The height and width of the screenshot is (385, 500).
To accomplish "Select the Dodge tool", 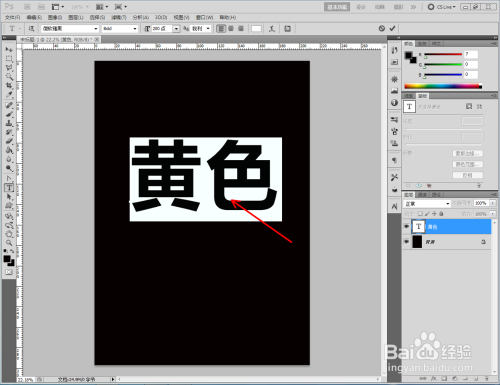I will [9, 168].
